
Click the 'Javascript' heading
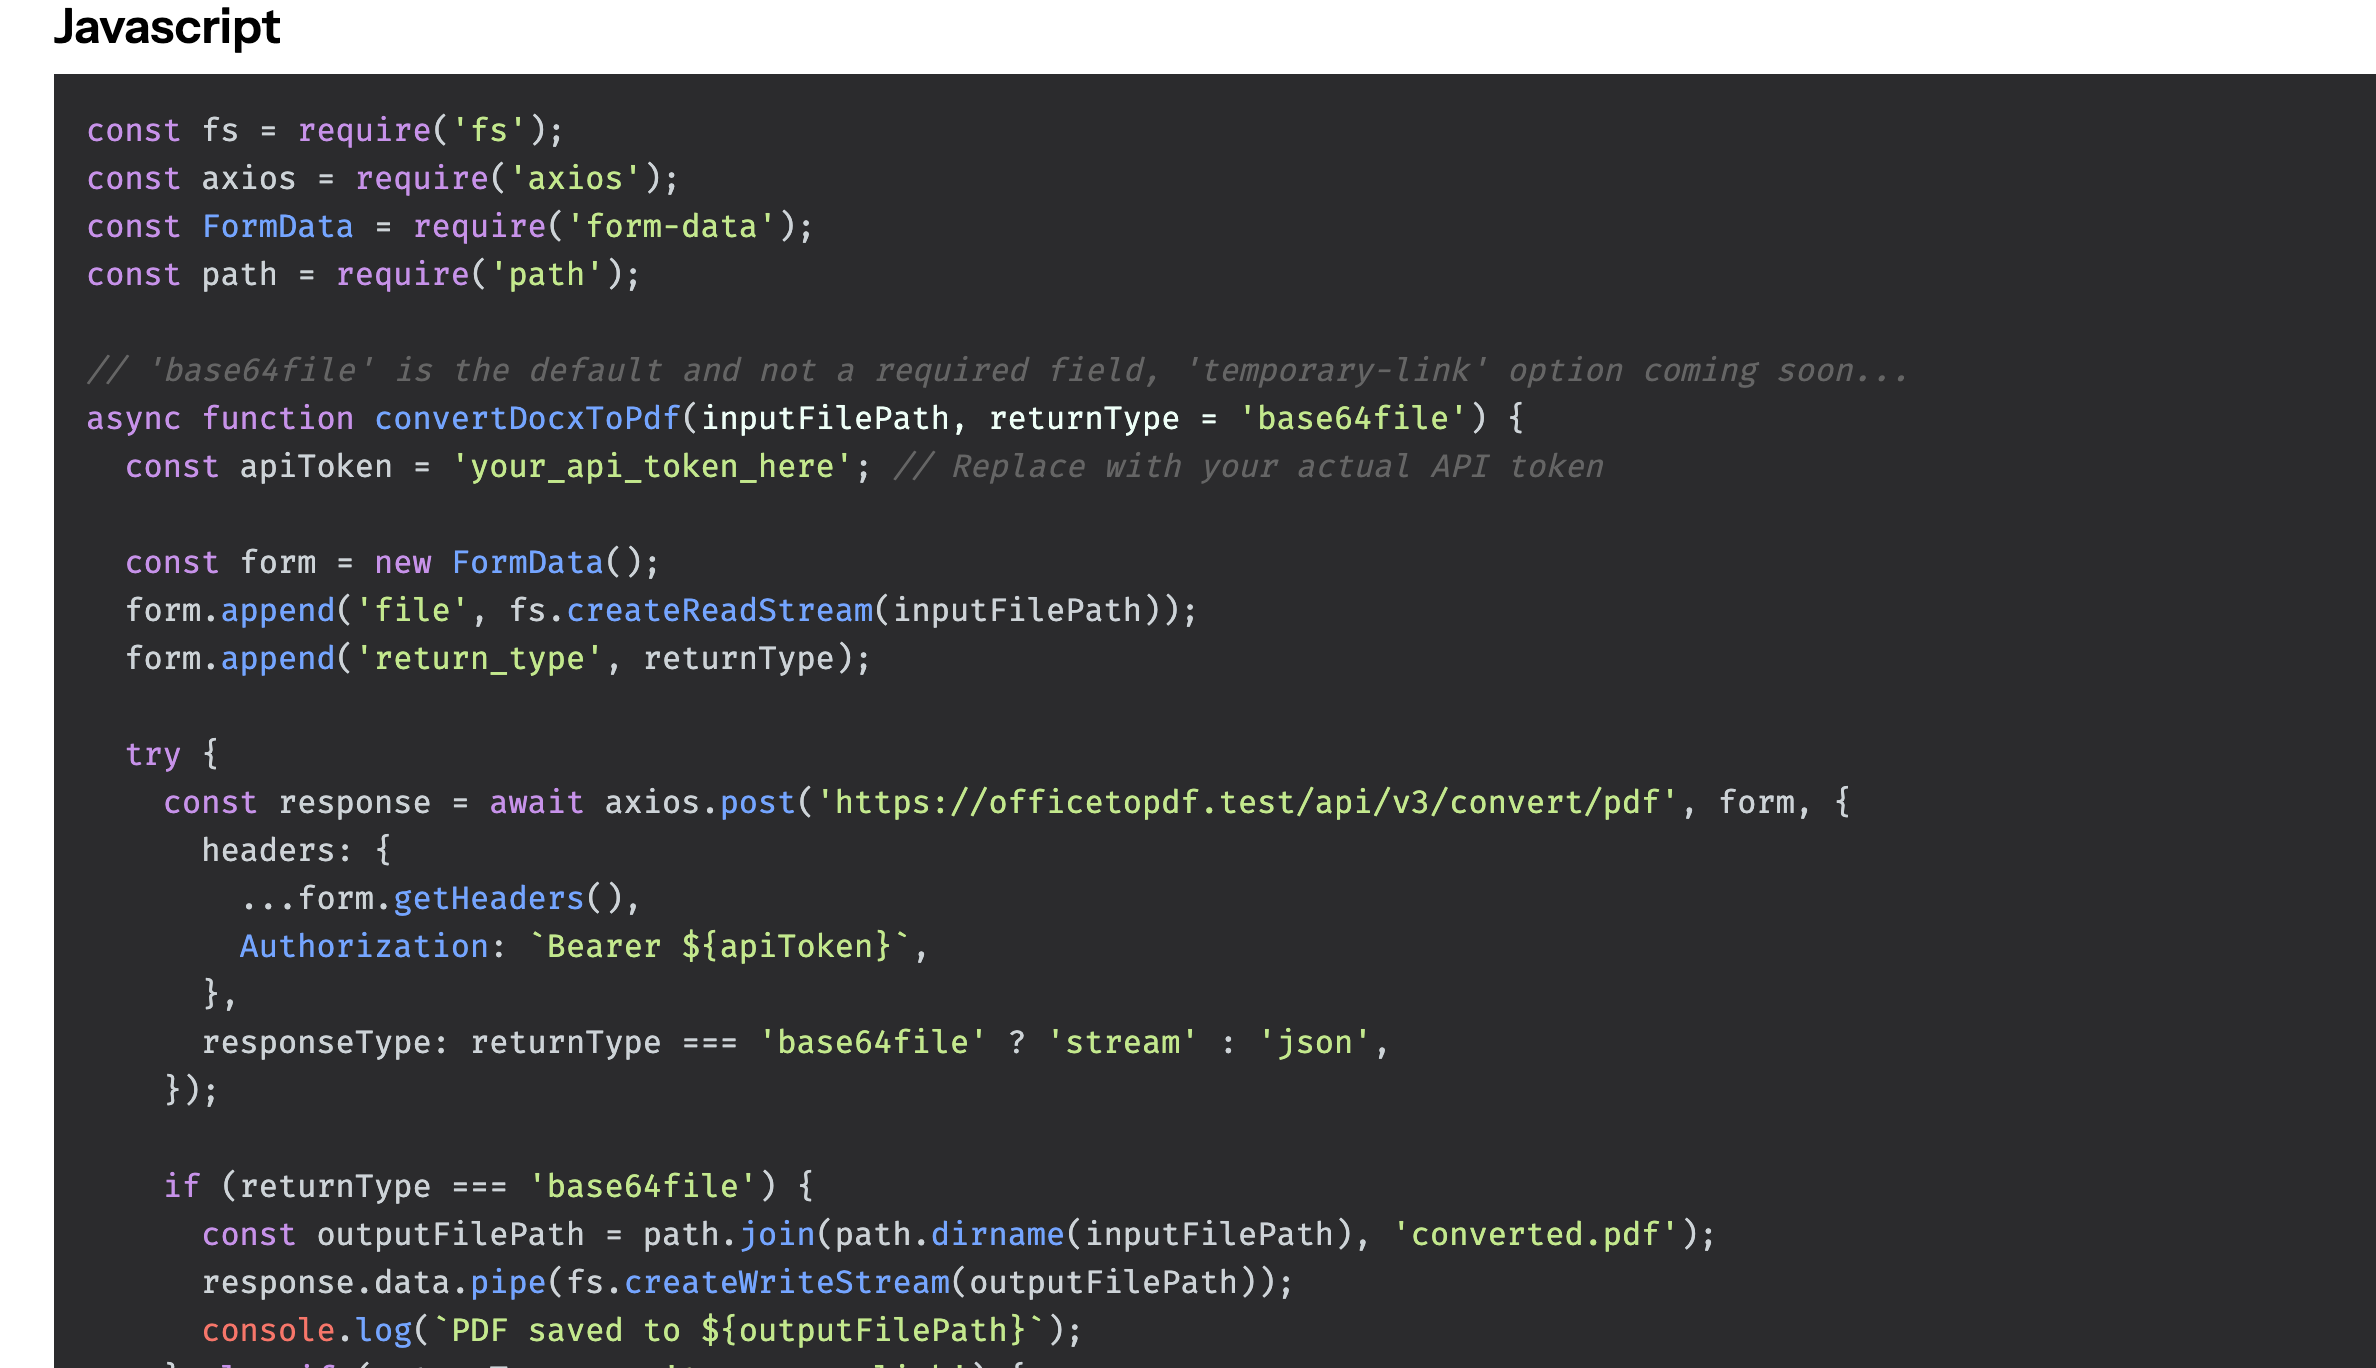tap(167, 27)
